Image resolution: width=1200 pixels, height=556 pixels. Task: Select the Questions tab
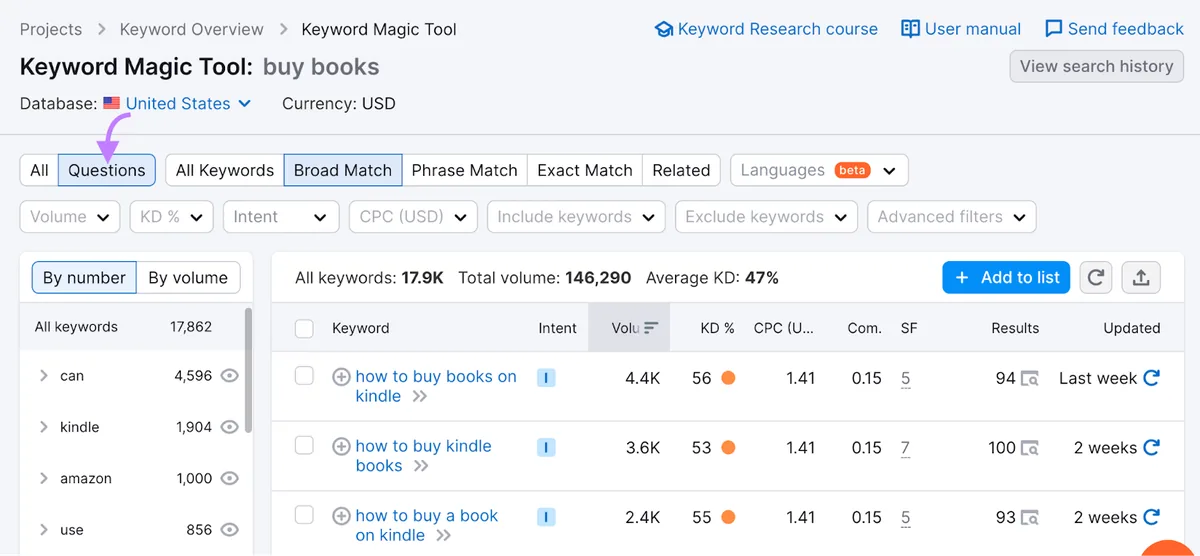(x=107, y=170)
